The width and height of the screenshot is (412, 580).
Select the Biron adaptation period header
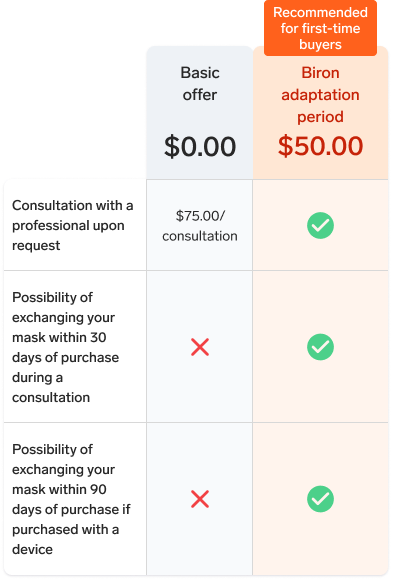321,113
